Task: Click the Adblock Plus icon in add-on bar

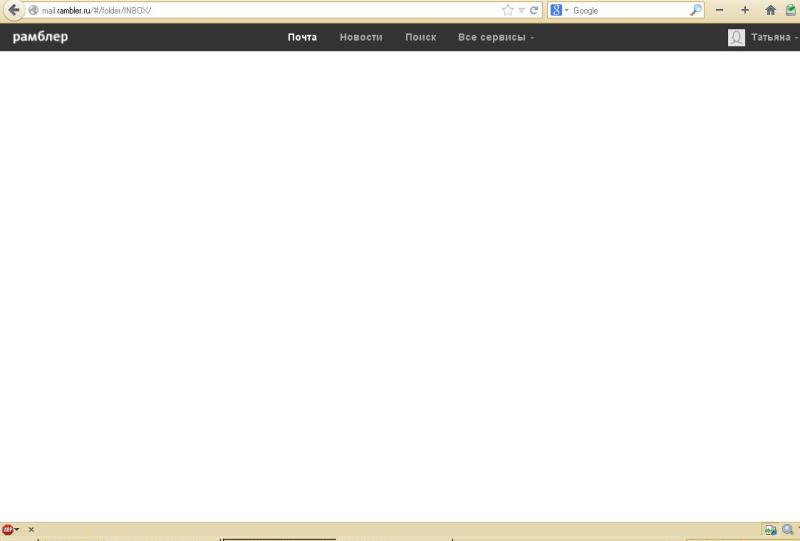Action: (x=8, y=529)
